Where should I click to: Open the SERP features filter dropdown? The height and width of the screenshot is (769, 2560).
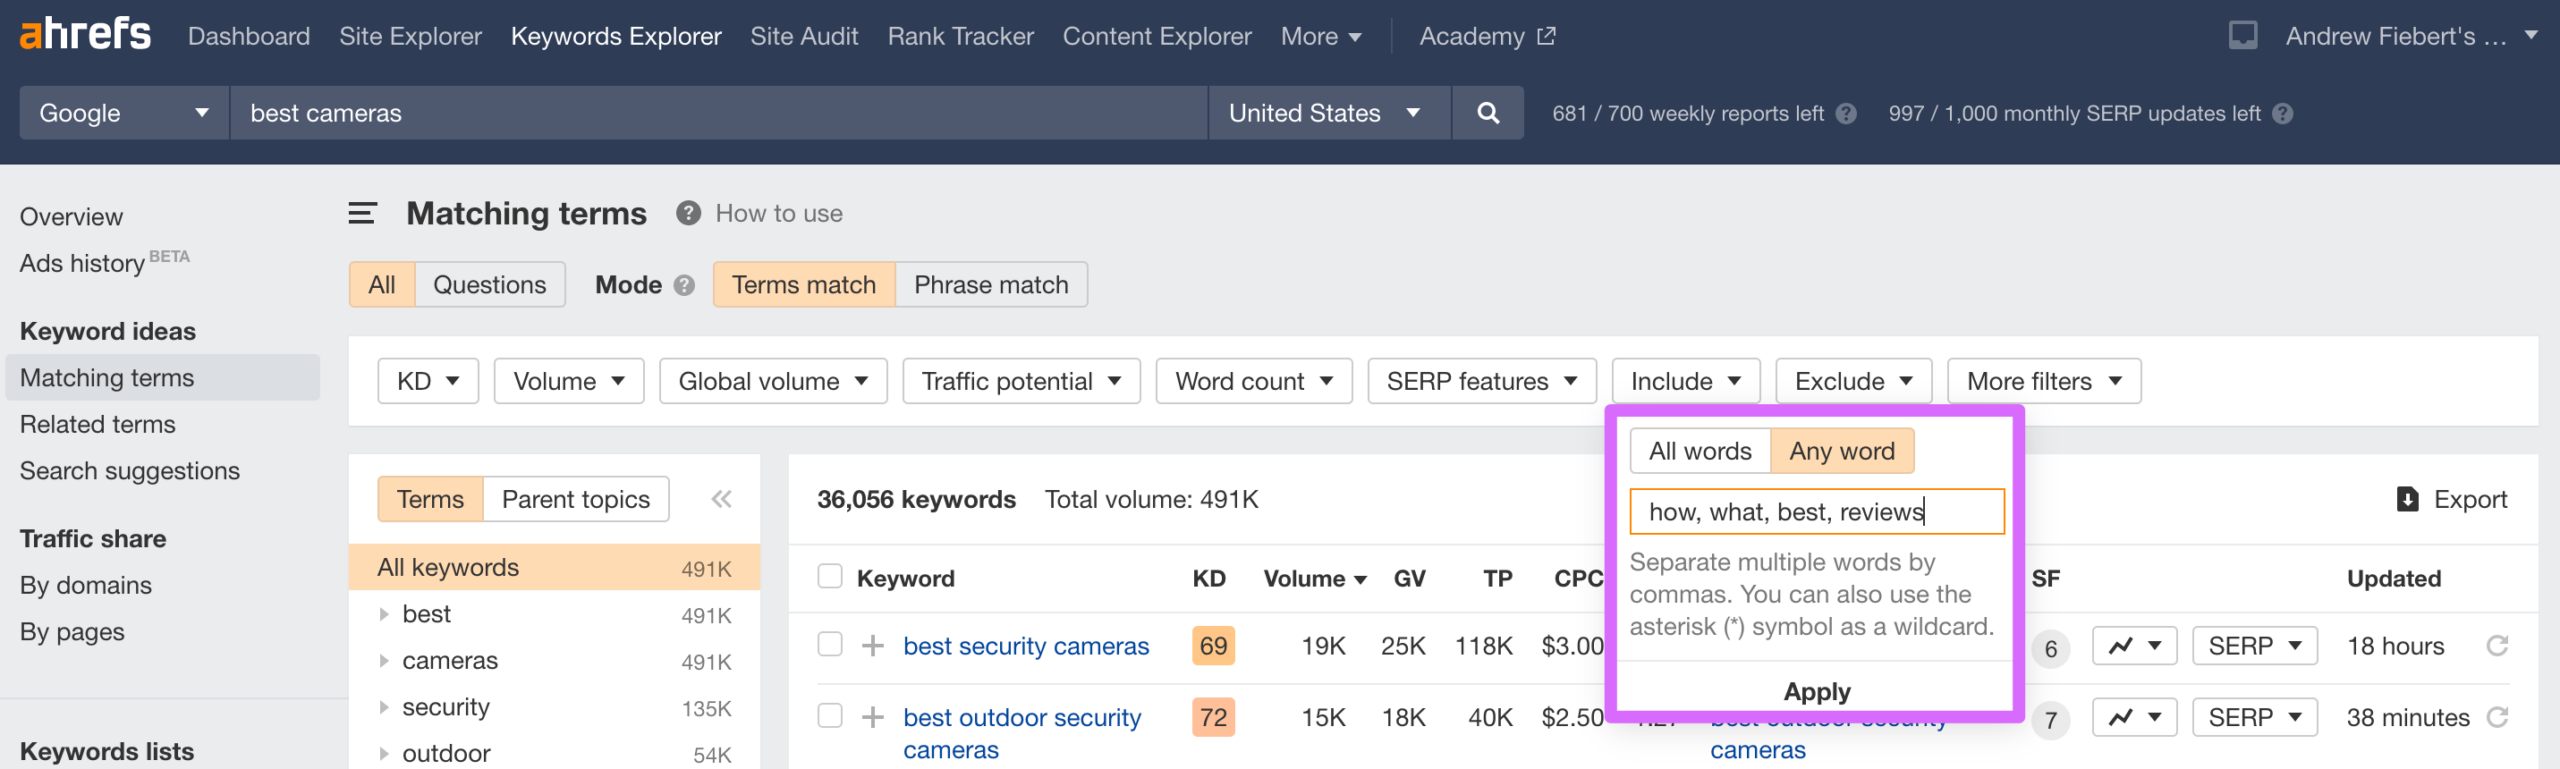1482,381
